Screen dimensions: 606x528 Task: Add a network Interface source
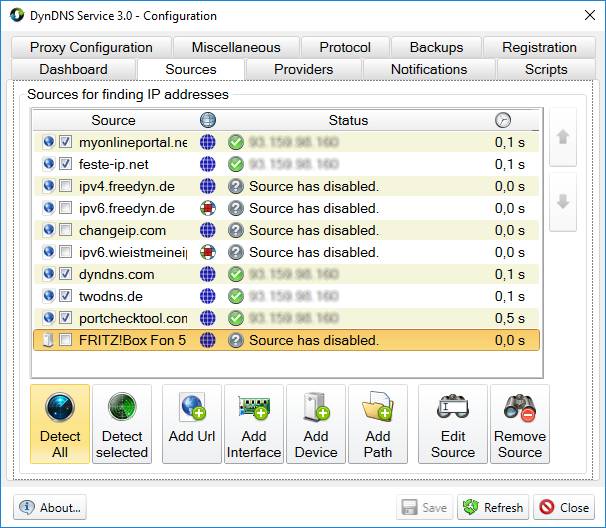coord(254,424)
